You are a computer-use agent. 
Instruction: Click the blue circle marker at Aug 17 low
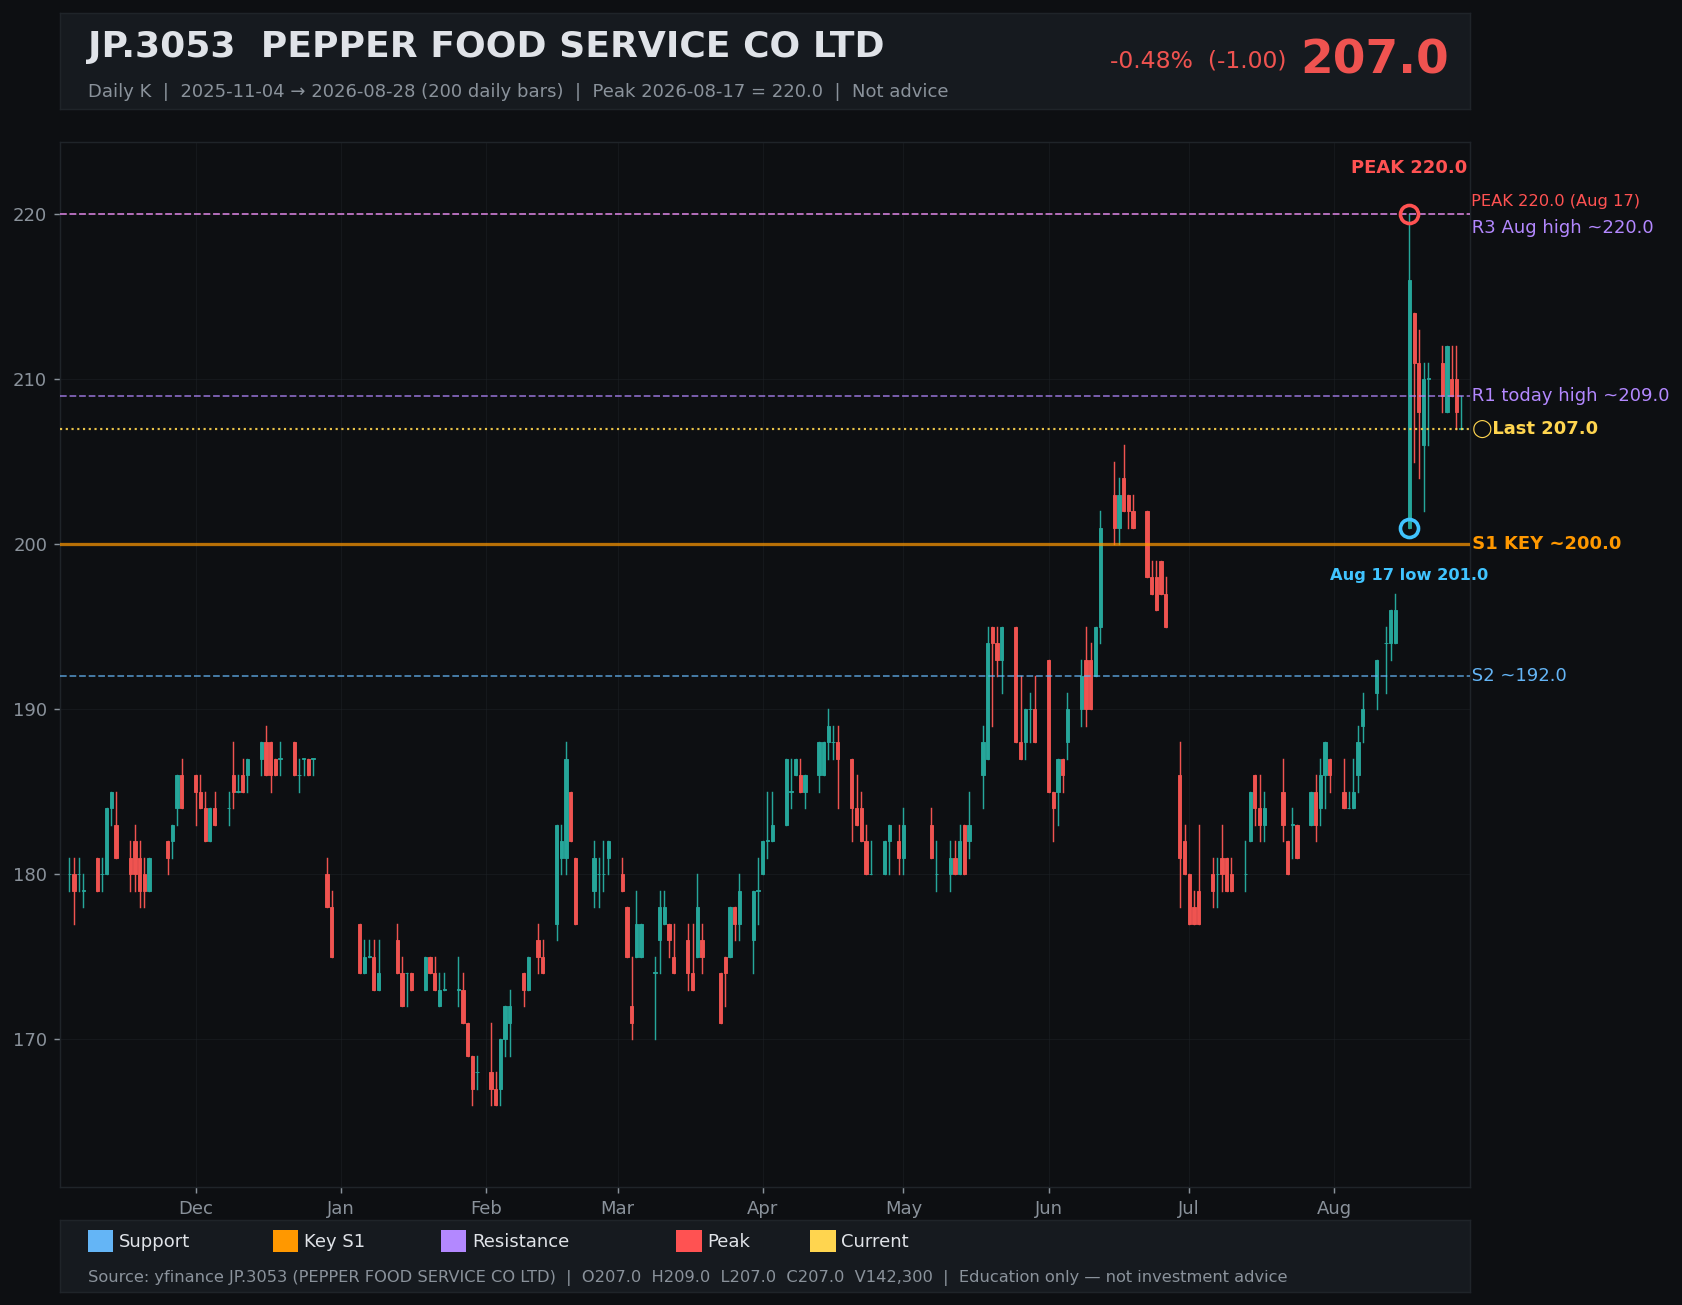(1409, 528)
